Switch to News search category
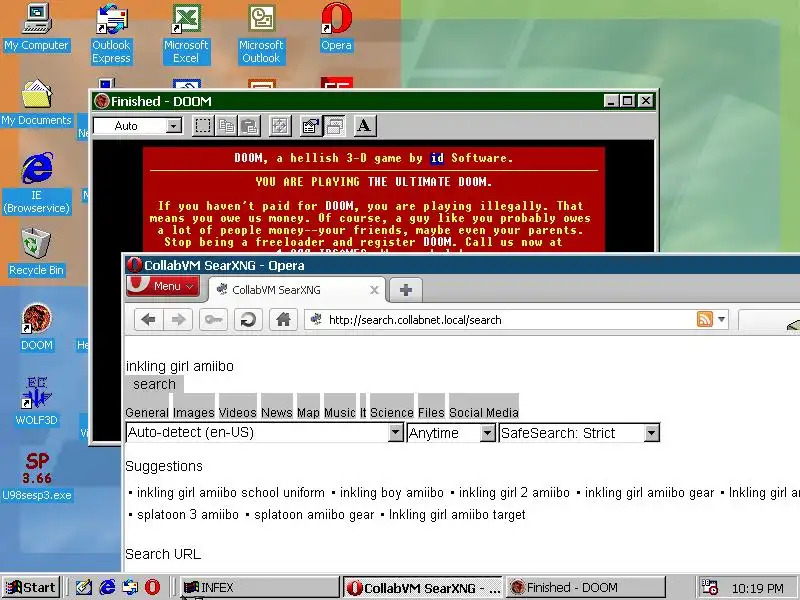Image resolution: width=800 pixels, height=600 pixels. [x=277, y=412]
